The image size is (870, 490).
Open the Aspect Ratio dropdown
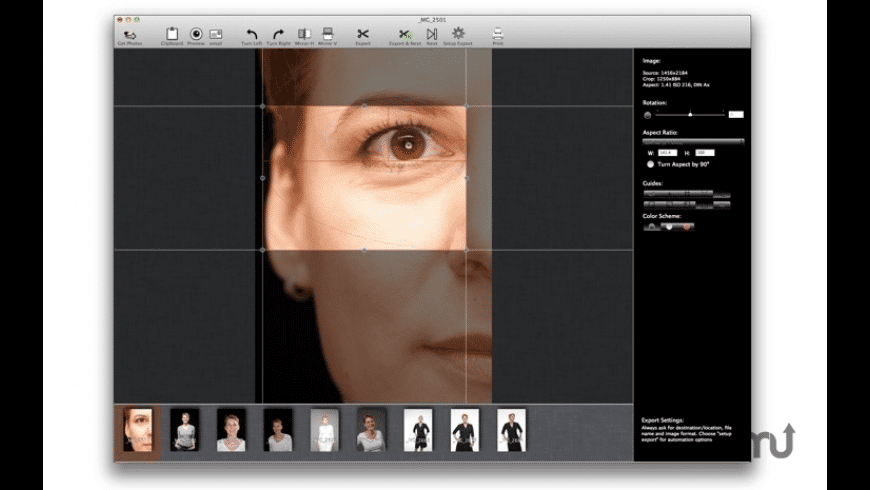tap(693, 142)
